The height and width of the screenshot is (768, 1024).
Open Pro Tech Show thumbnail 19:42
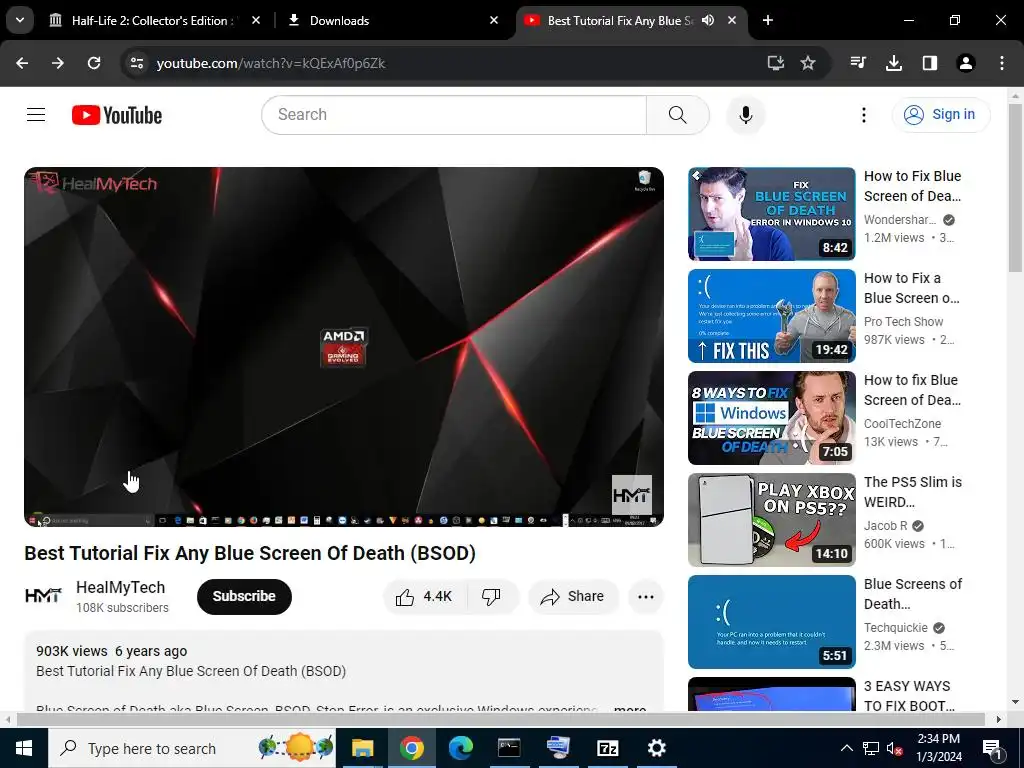tap(771, 315)
